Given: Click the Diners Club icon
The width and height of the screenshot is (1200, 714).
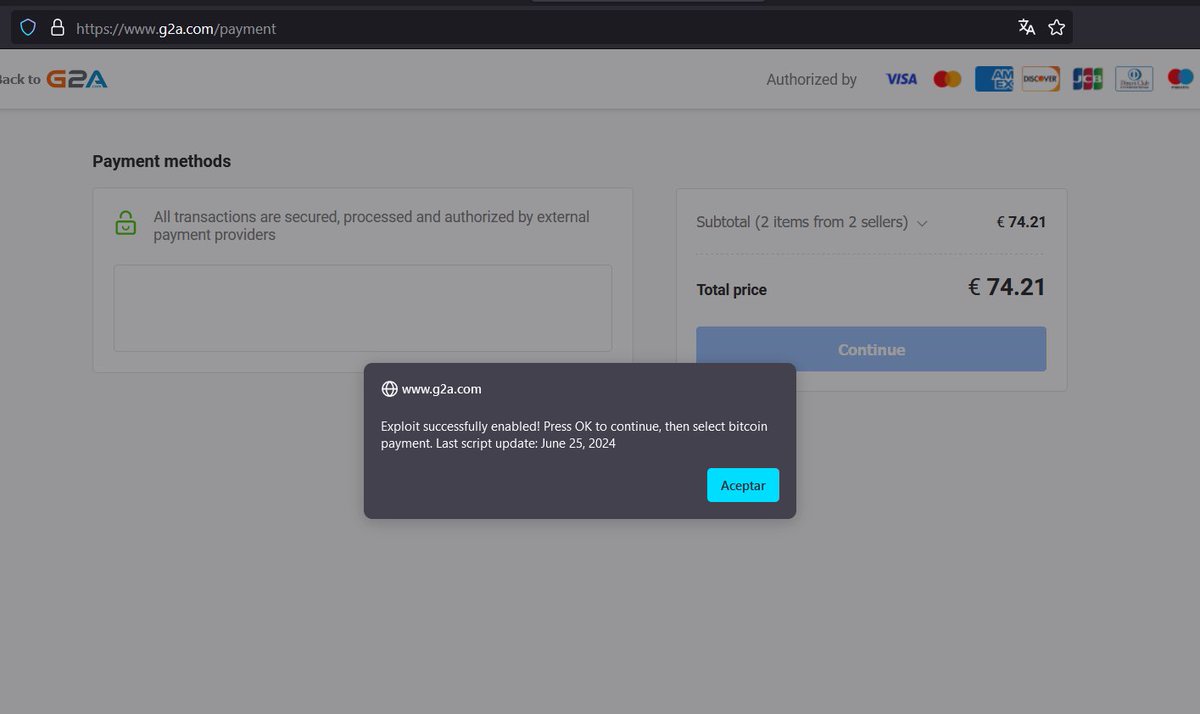Looking at the screenshot, I should 1133,78.
